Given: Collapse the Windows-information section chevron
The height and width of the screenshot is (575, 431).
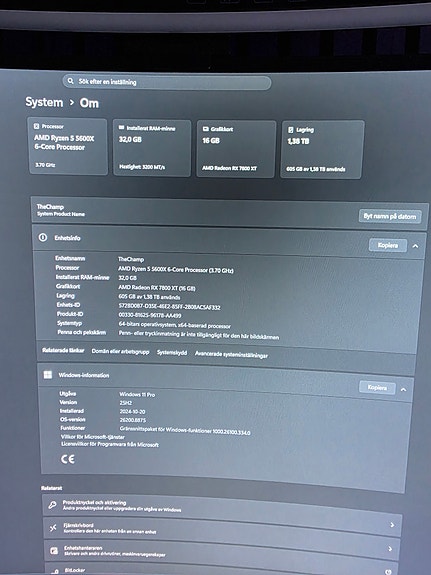Looking at the screenshot, I should 403,389.
